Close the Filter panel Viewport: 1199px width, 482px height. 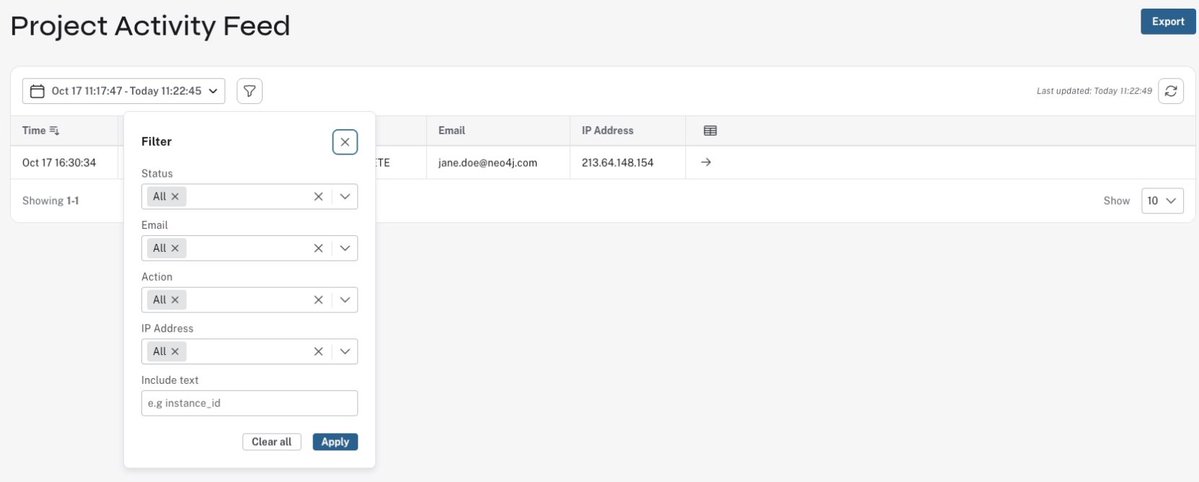tap(345, 142)
